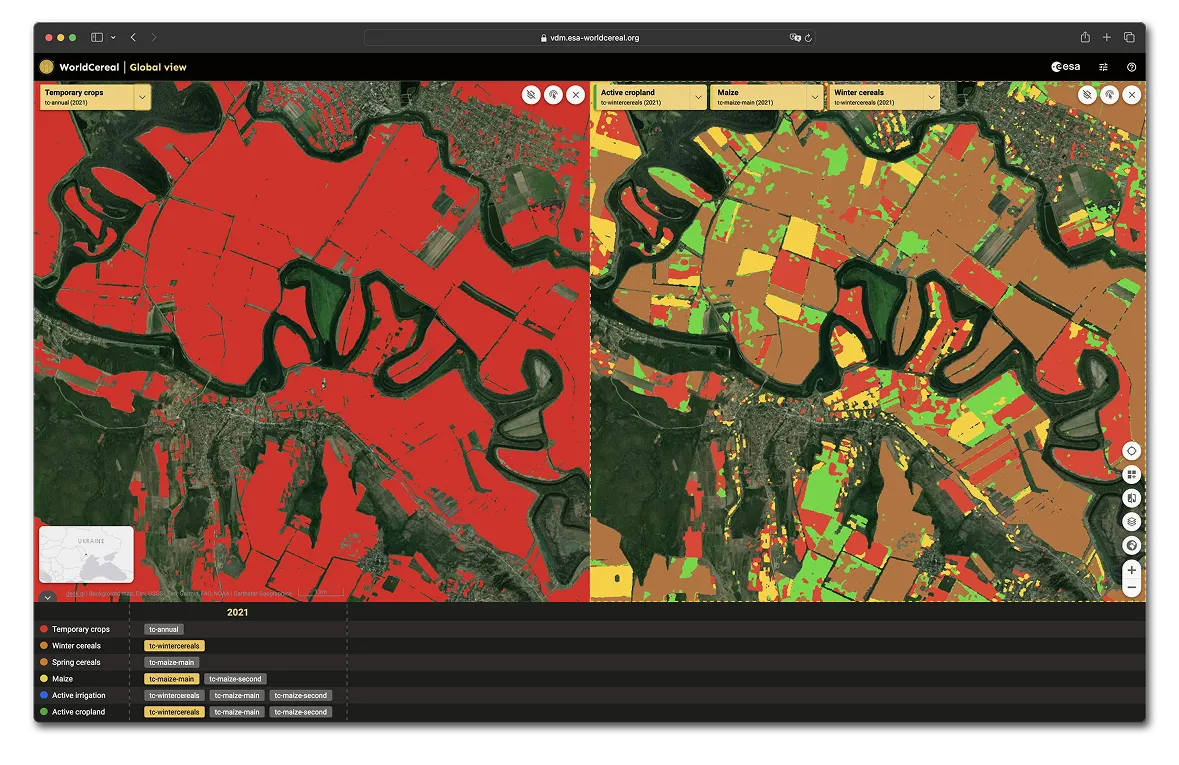Open the settings sliders icon in header
The width and height of the screenshot is (1179, 765).
[1103, 67]
